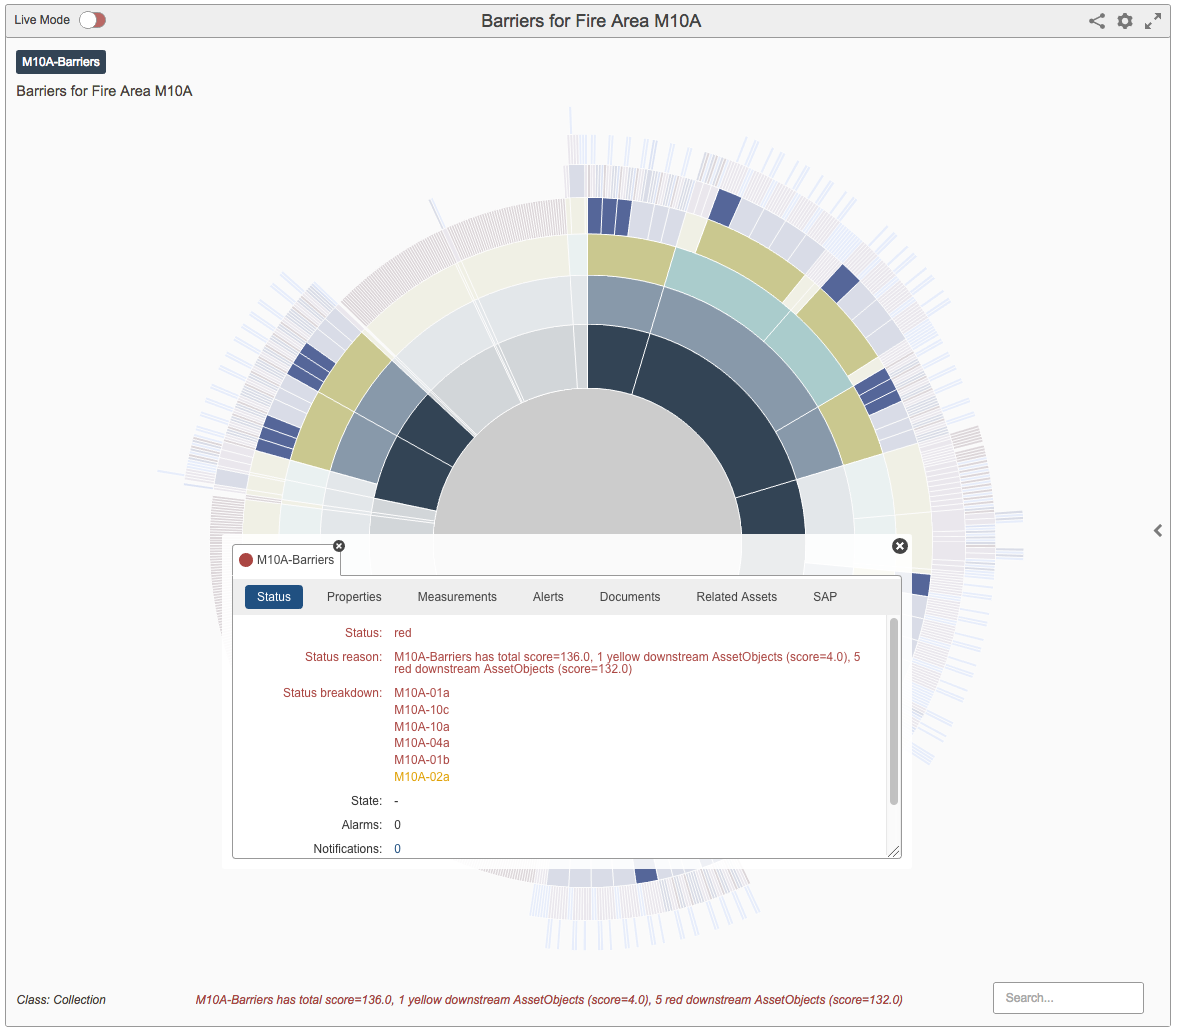Open M10A-04a status breakdown link
1177x1032 pixels.
422,743
